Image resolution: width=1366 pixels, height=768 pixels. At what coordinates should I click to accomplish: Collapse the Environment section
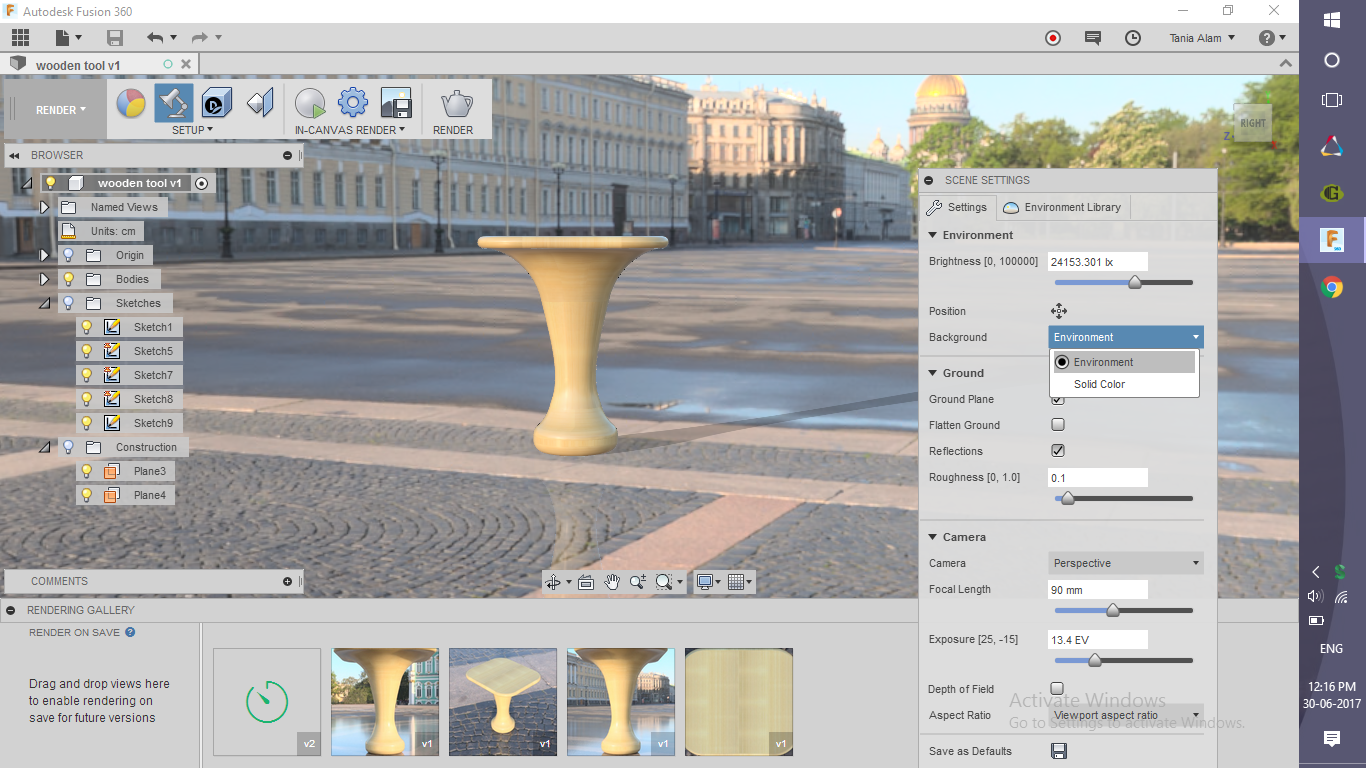tap(933, 235)
